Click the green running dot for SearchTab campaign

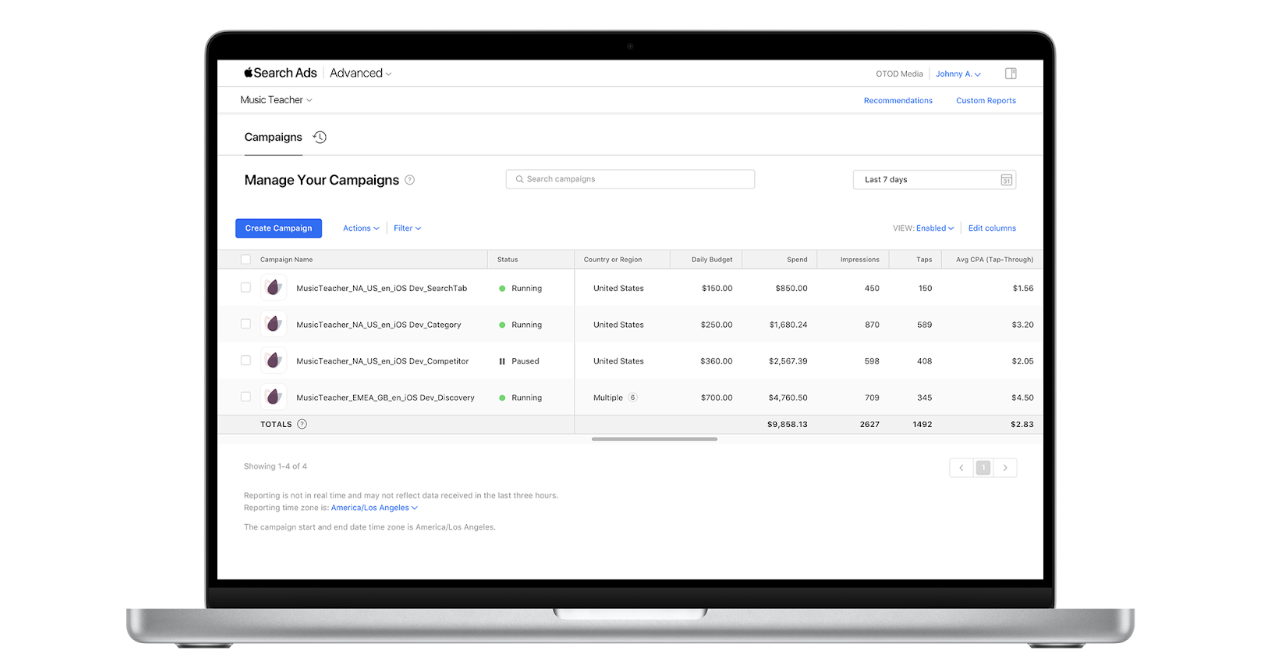tap(502, 288)
